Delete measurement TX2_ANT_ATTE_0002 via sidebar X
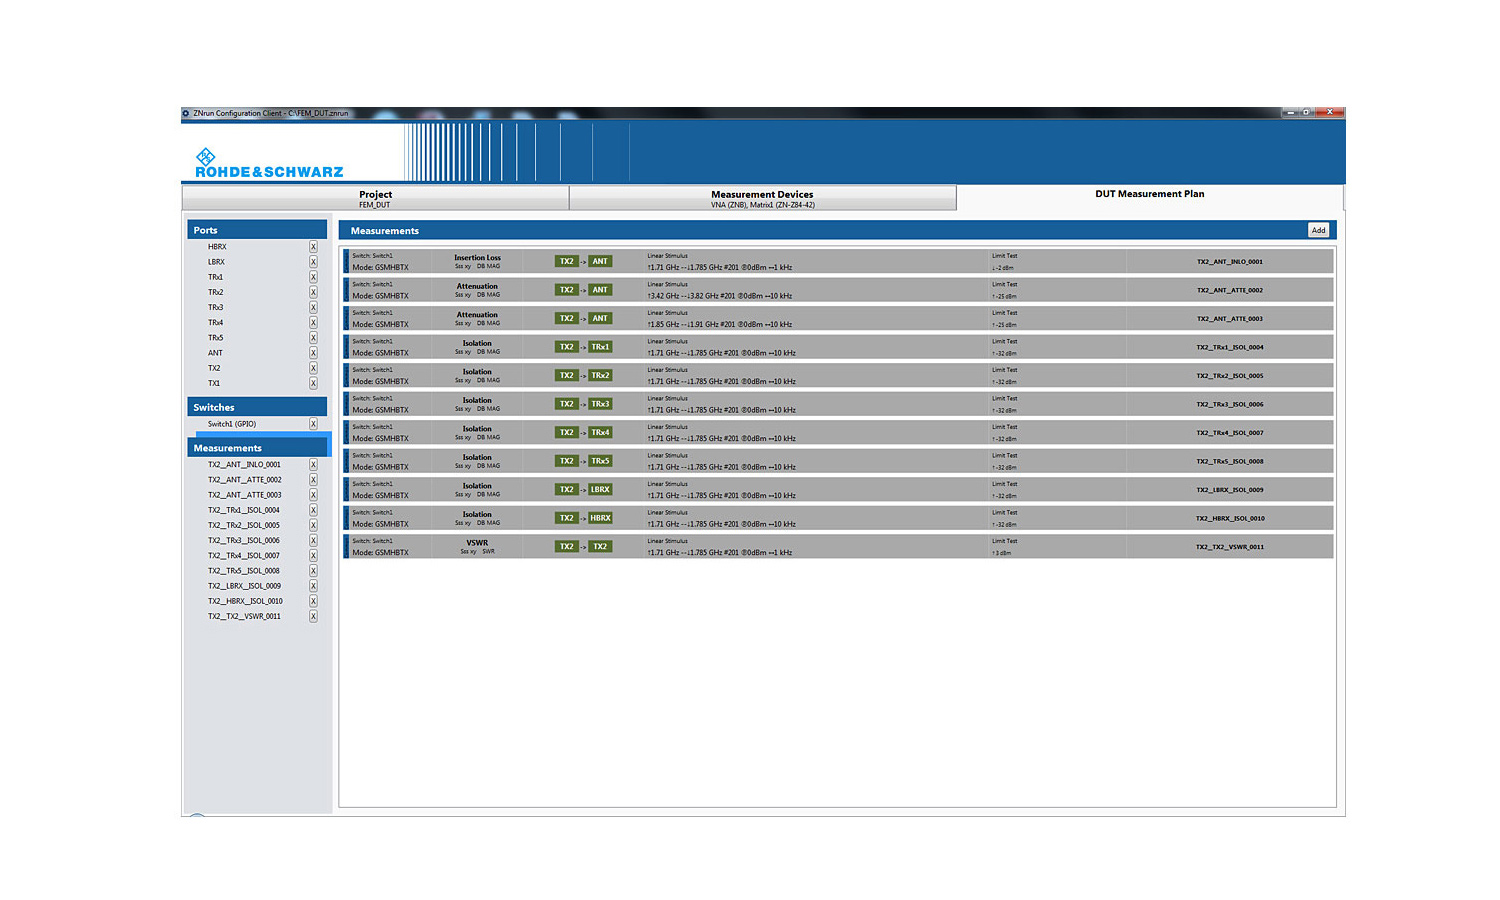Image resolution: width=1500 pixels, height=900 pixels. 313,480
